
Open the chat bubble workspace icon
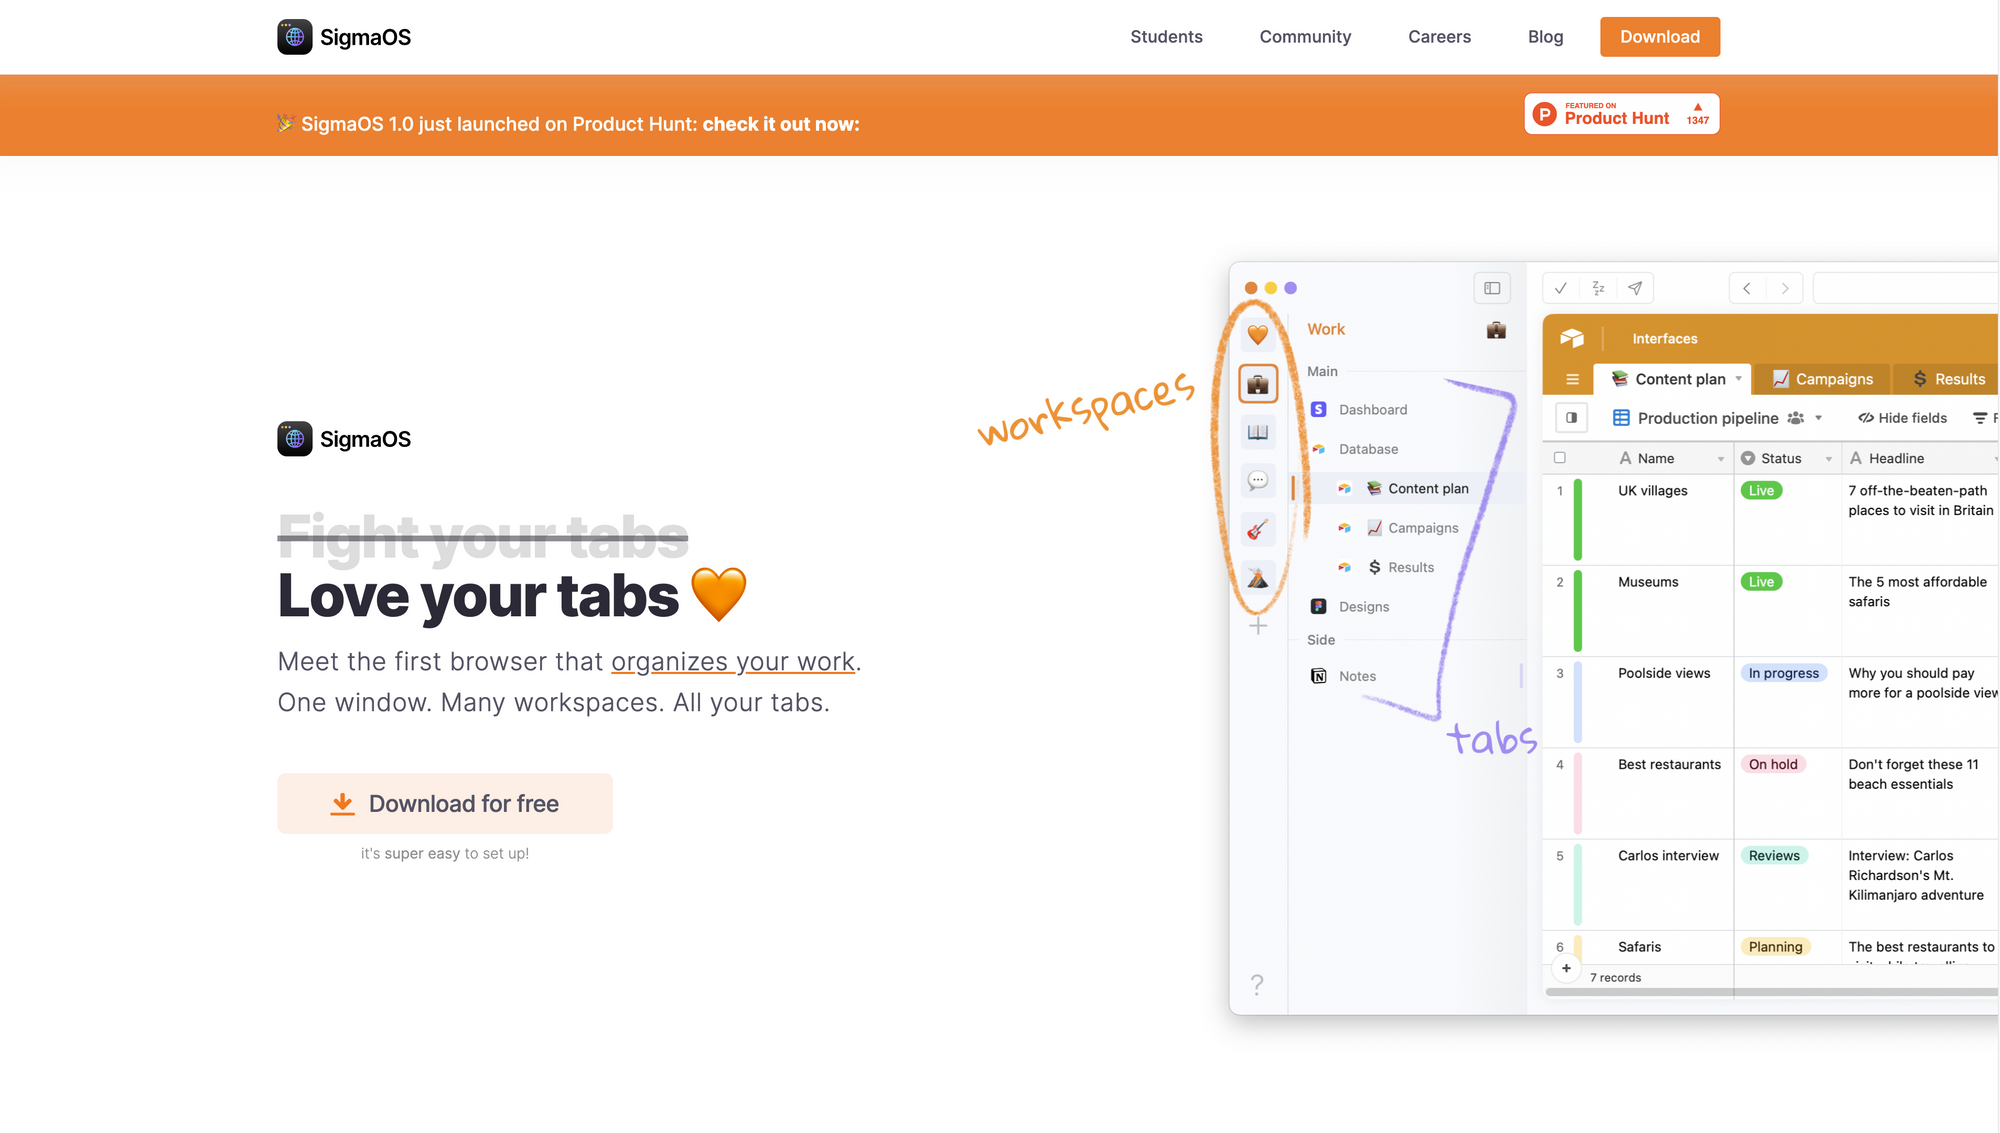coord(1258,481)
